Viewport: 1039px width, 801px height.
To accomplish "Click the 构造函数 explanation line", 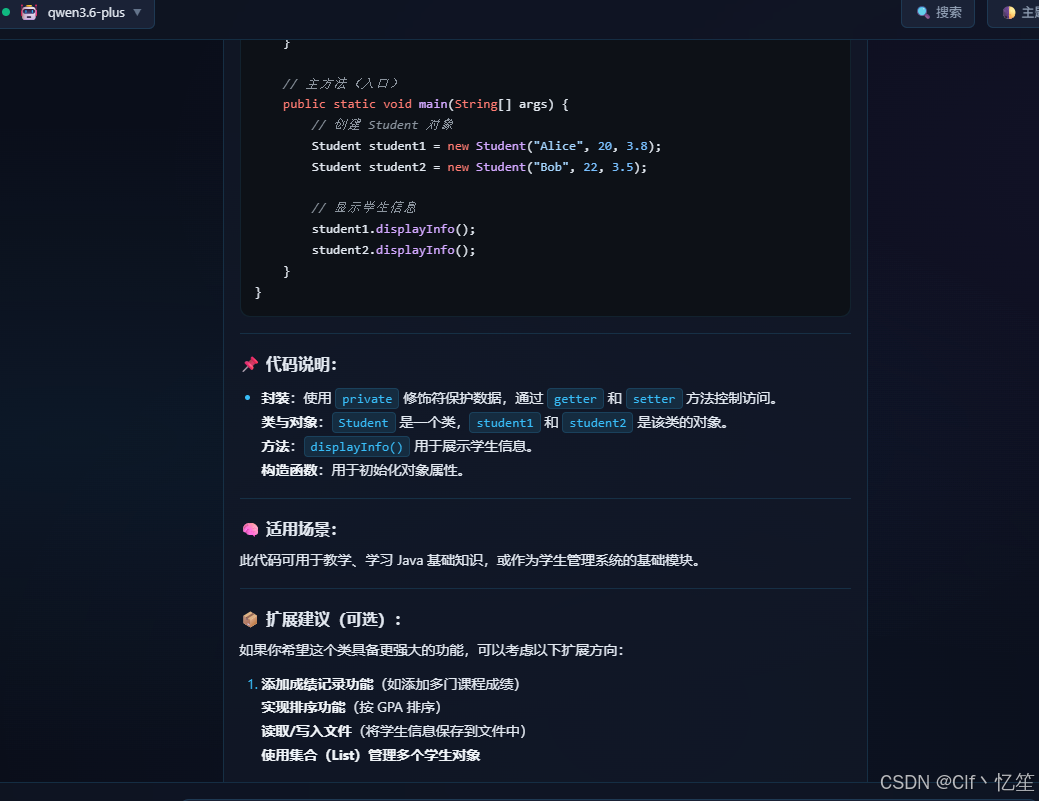I will point(362,470).
